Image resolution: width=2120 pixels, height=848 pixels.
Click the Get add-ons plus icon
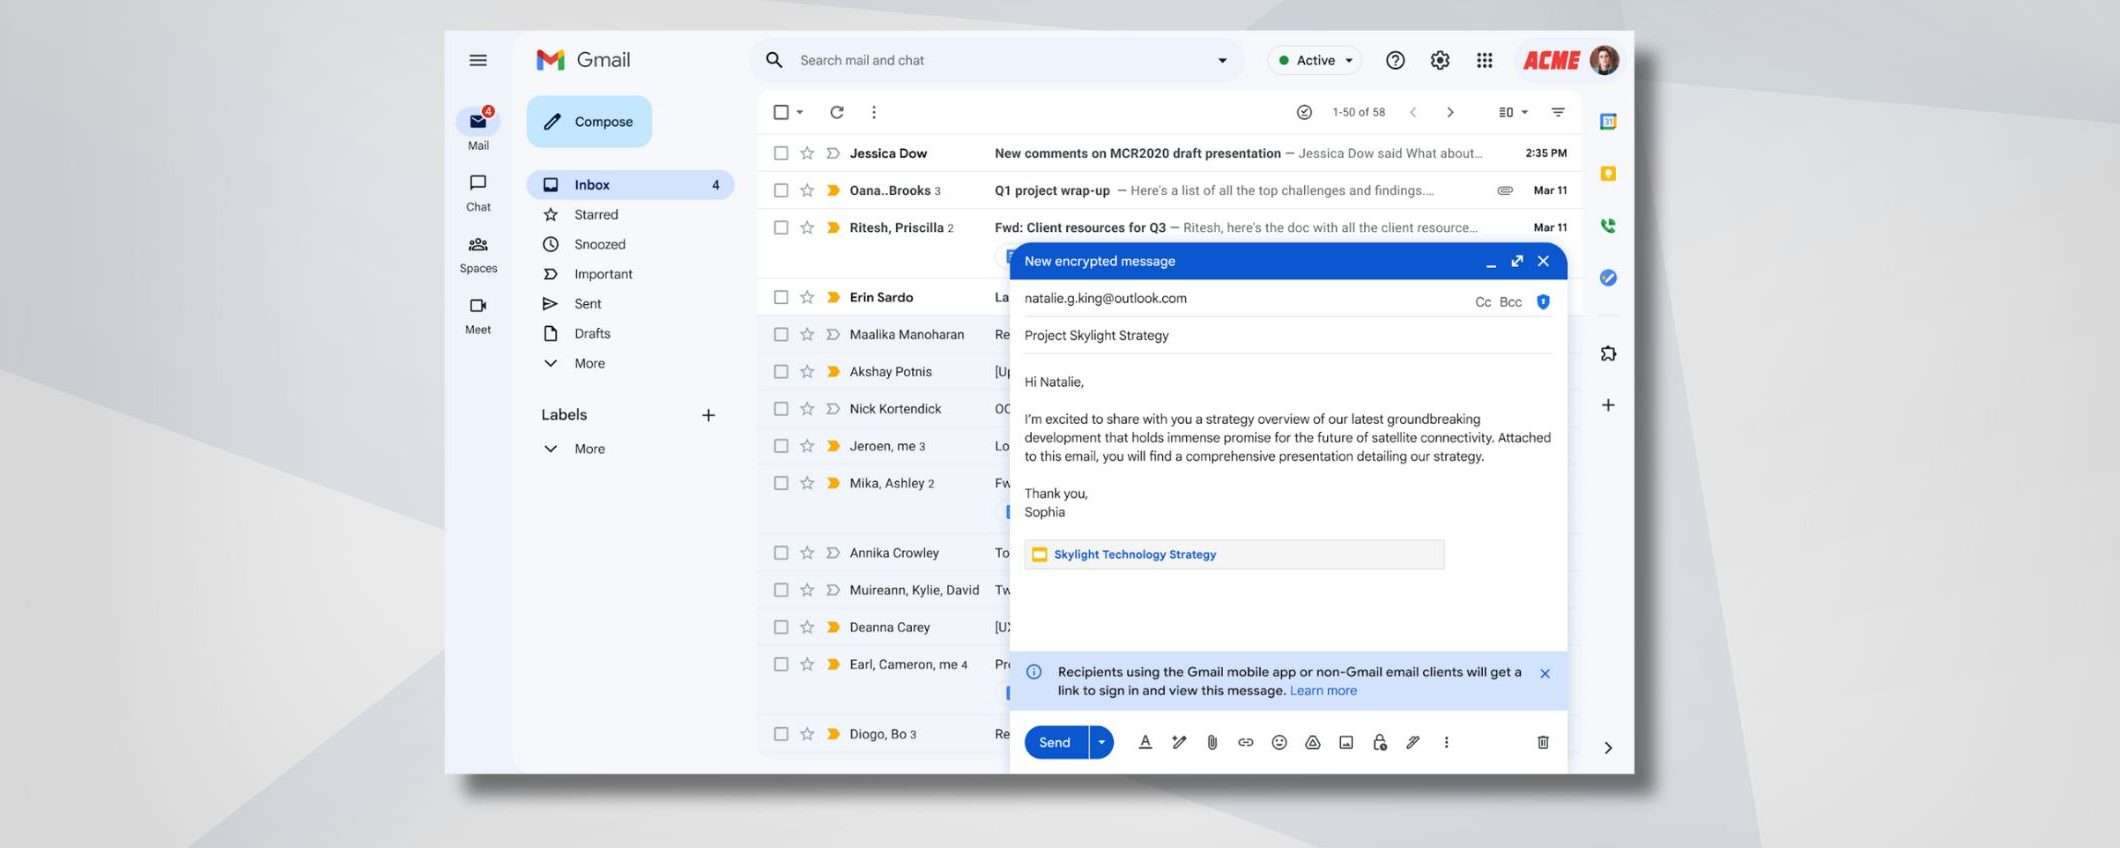(1608, 405)
